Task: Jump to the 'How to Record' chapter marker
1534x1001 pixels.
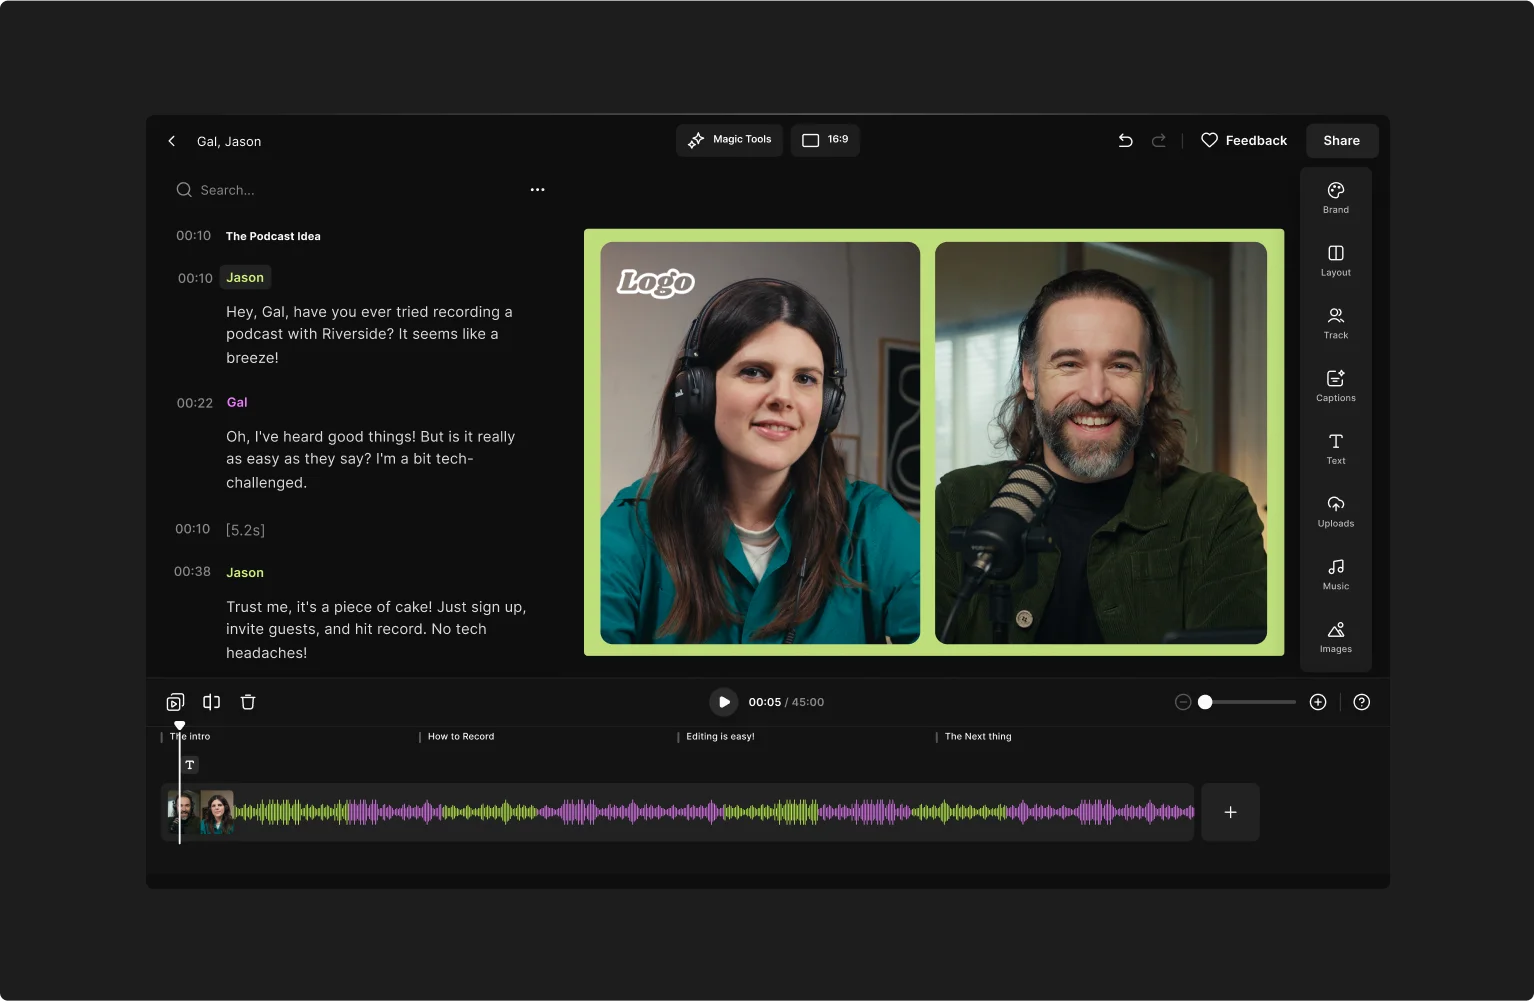Action: pos(460,736)
